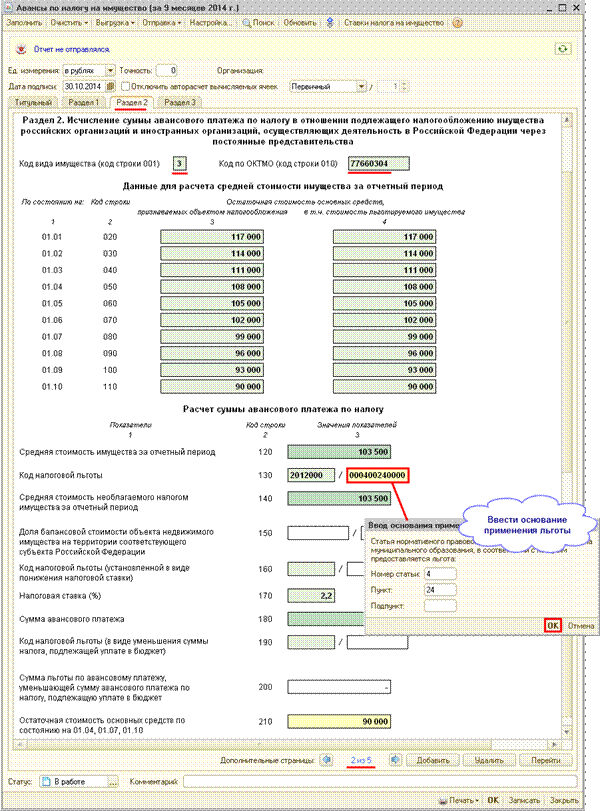Click the Код вида имущества field with 3
600x811 pixels.
[x=179, y=163]
